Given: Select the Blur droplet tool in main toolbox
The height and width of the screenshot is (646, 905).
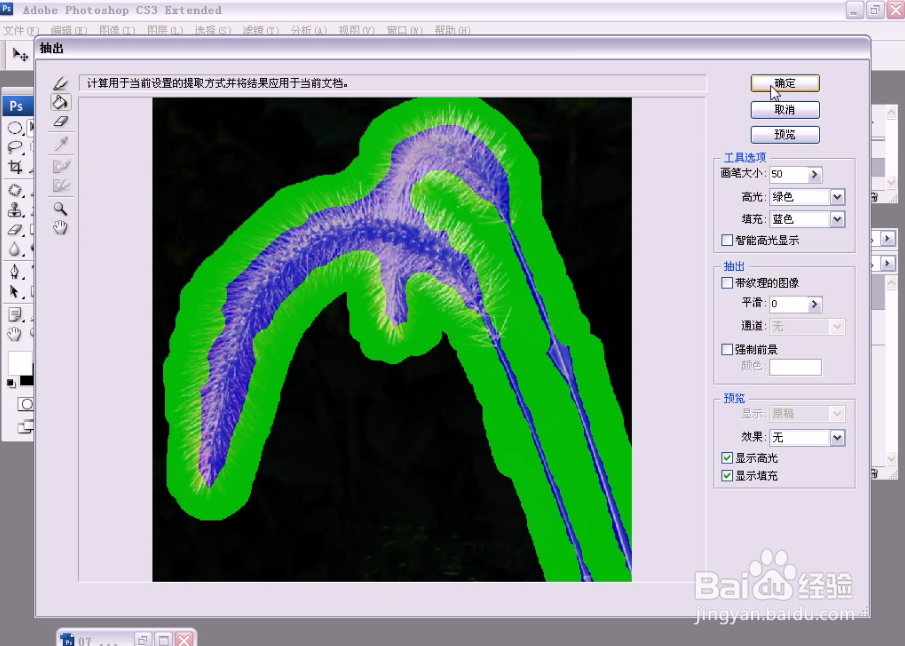Looking at the screenshot, I should pyautogui.click(x=15, y=249).
